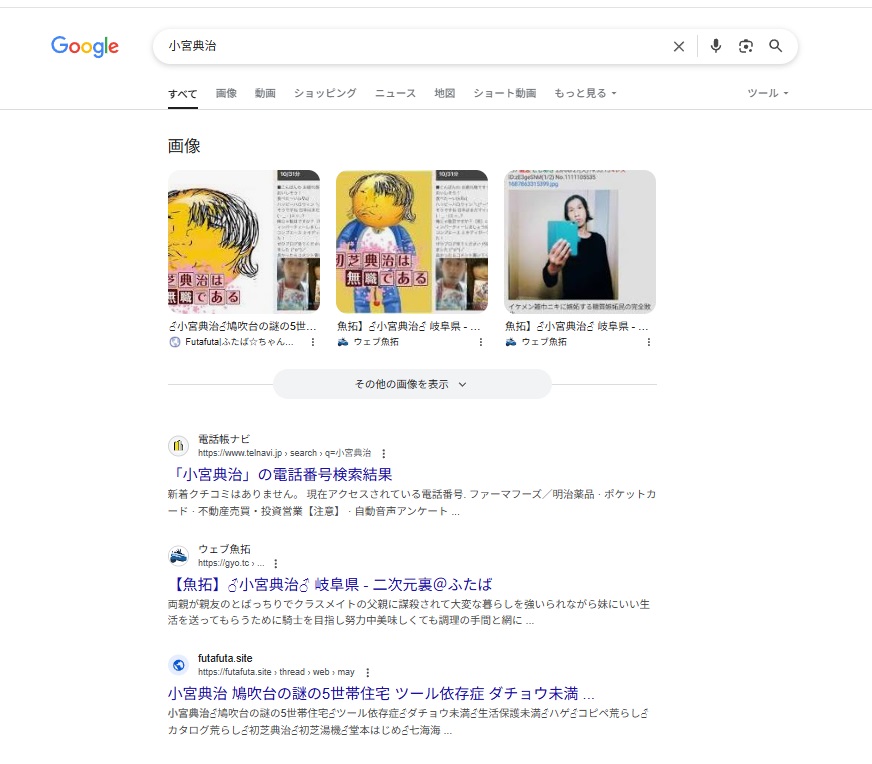Viewport: 872px width, 764px height.
Task: Clear the search box with X icon
Action: click(x=678, y=47)
